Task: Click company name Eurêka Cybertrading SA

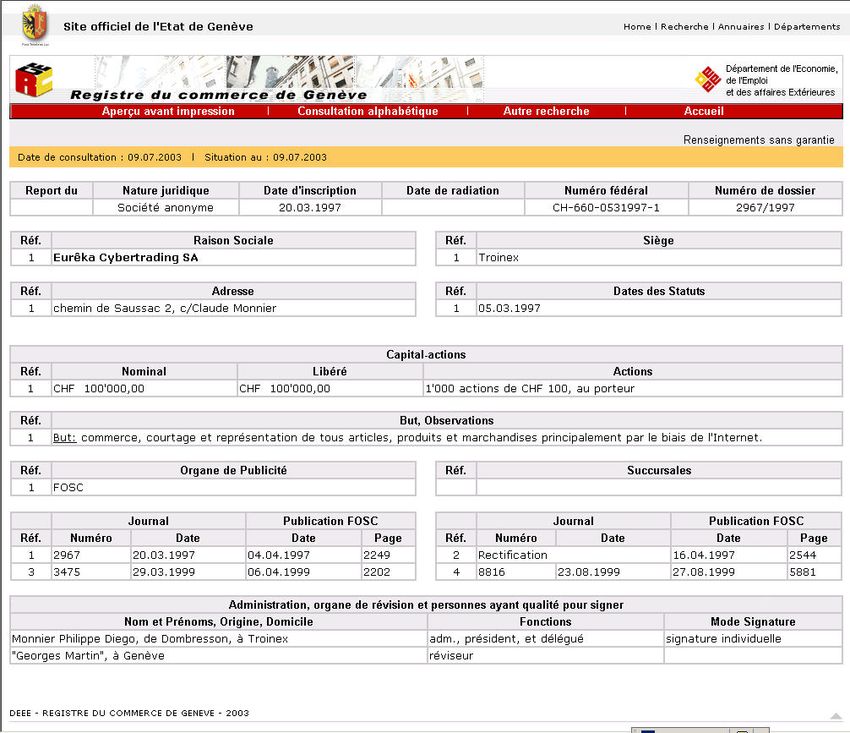Action: [126, 258]
